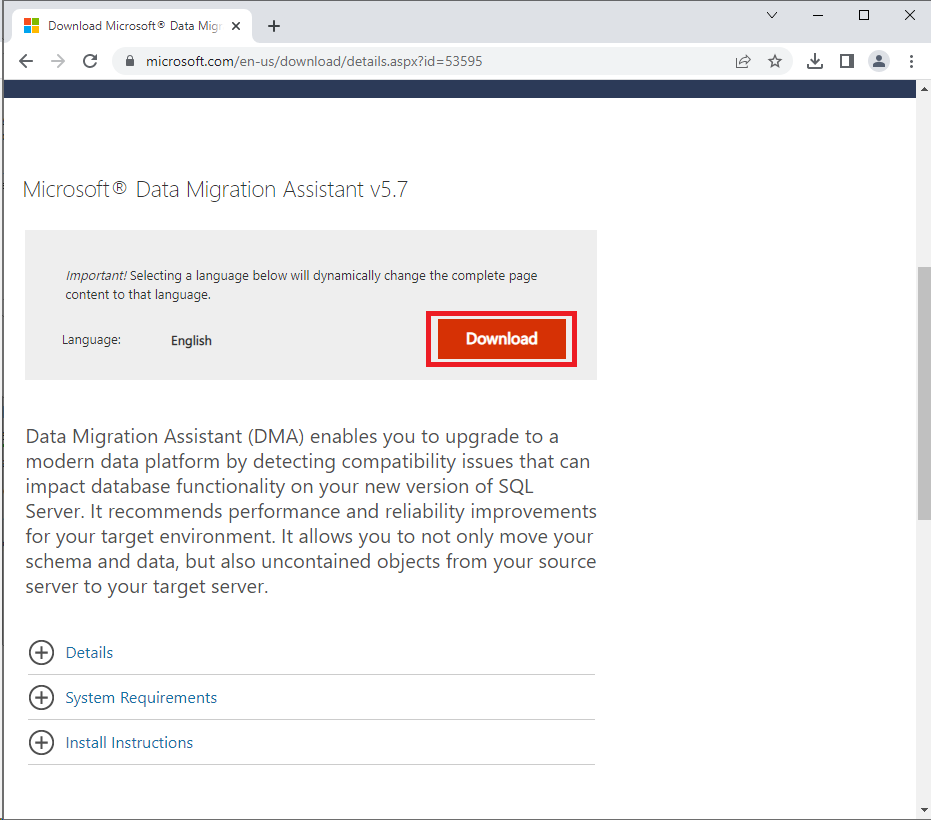Maximize the browser window
931x820 pixels.
(x=864, y=15)
